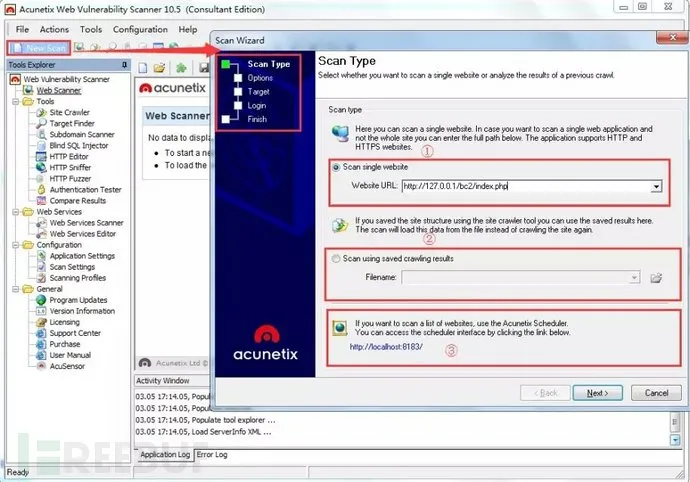The image size is (690, 482).
Task: Click the 'Populate tool explorer' log line
Action: (205, 420)
